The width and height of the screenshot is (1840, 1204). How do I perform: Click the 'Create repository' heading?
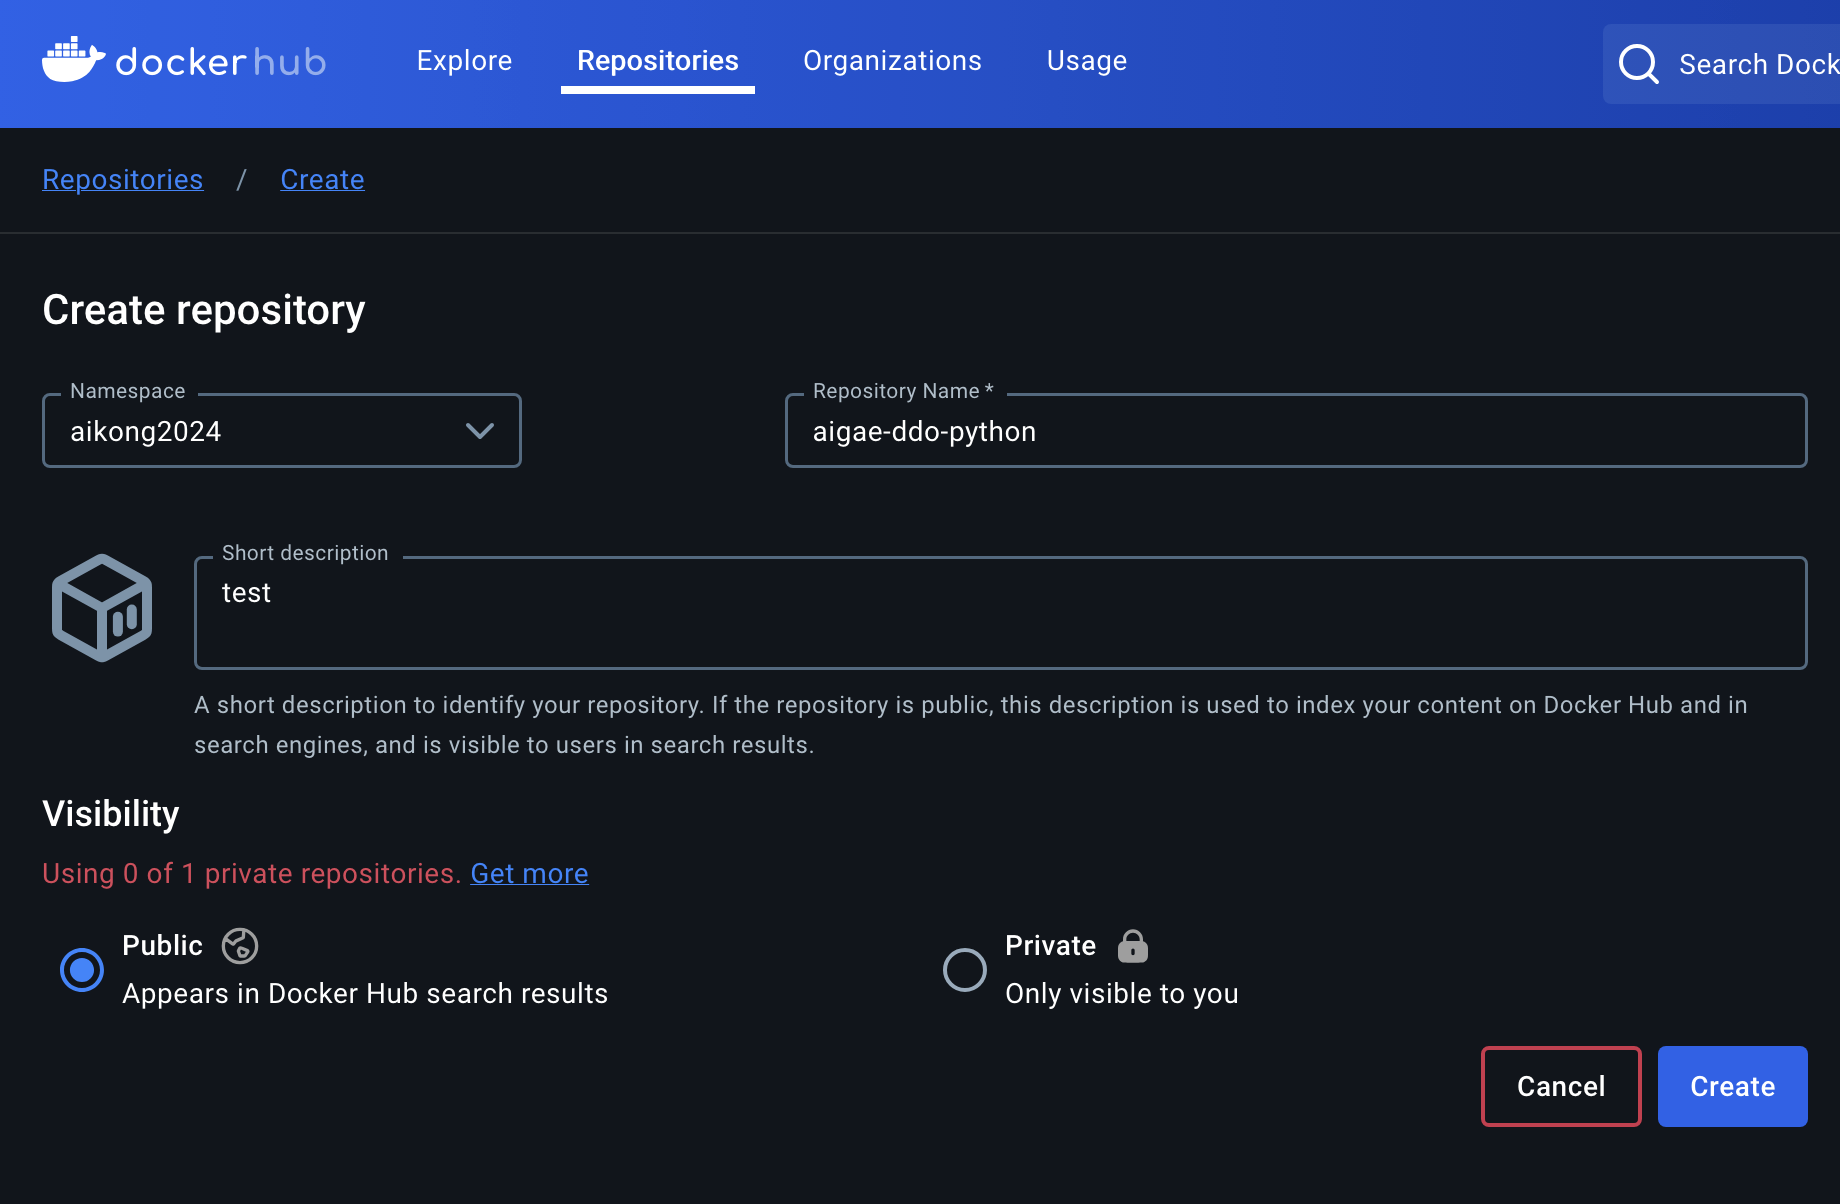tap(204, 310)
